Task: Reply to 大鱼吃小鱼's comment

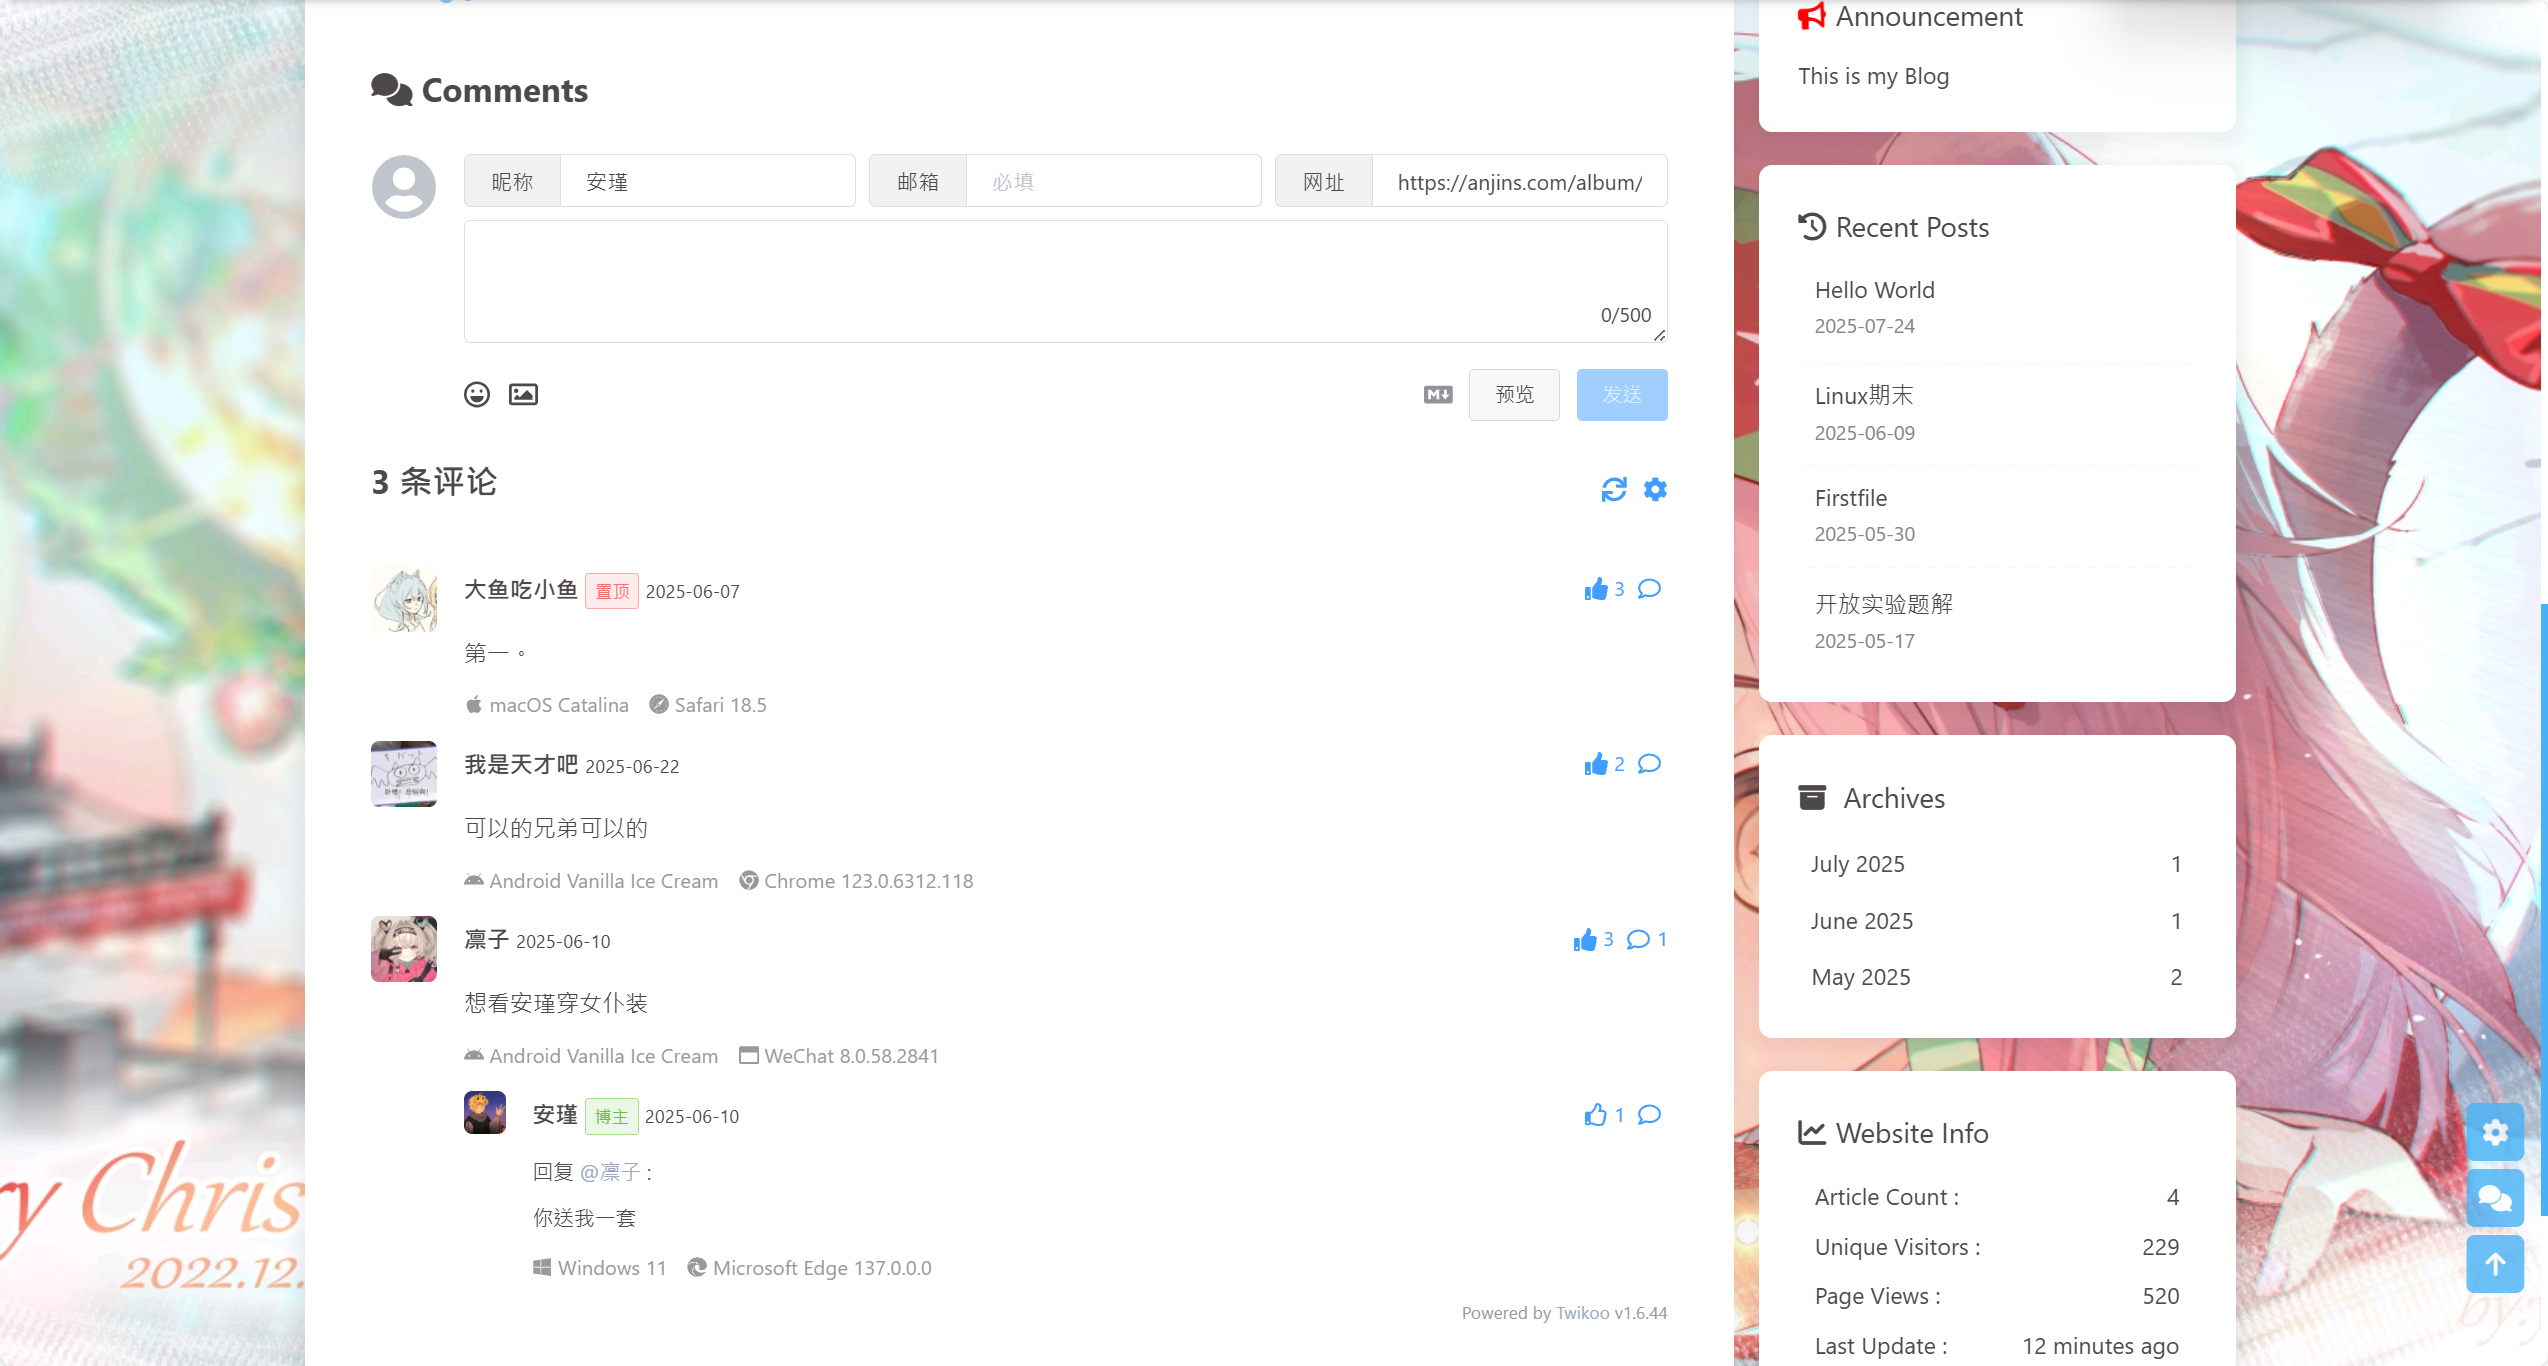Action: (x=1650, y=589)
